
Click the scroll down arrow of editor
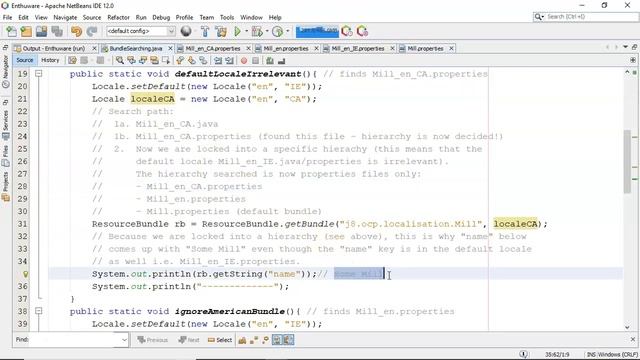[627, 327]
